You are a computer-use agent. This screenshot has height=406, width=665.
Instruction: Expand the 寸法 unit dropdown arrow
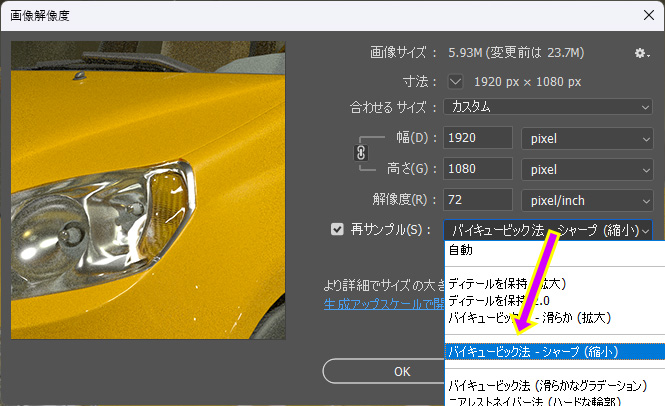coord(456,81)
